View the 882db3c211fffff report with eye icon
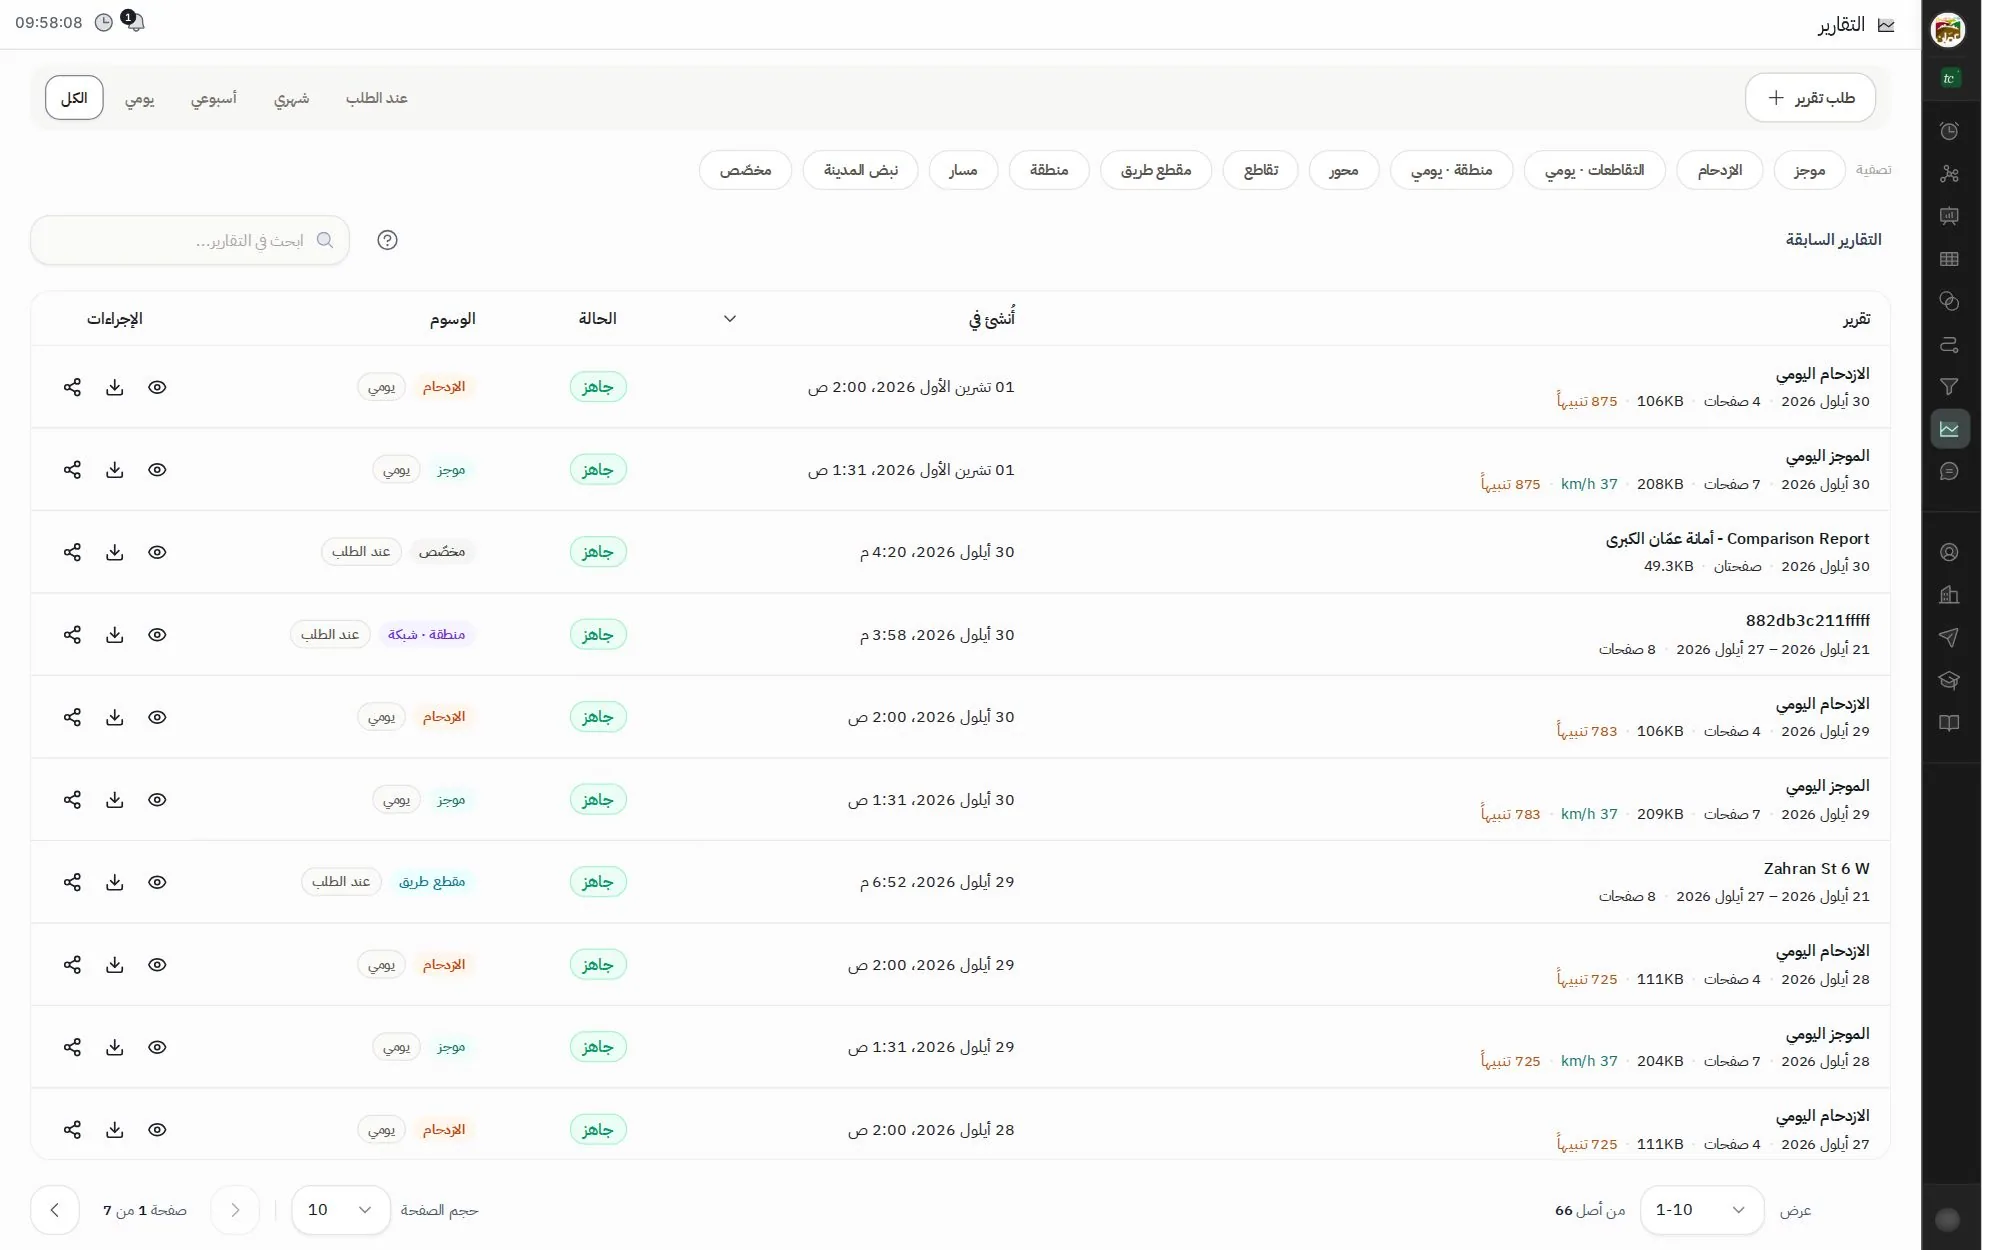This screenshot has height=1250, width=2000. pyautogui.click(x=157, y=635)
